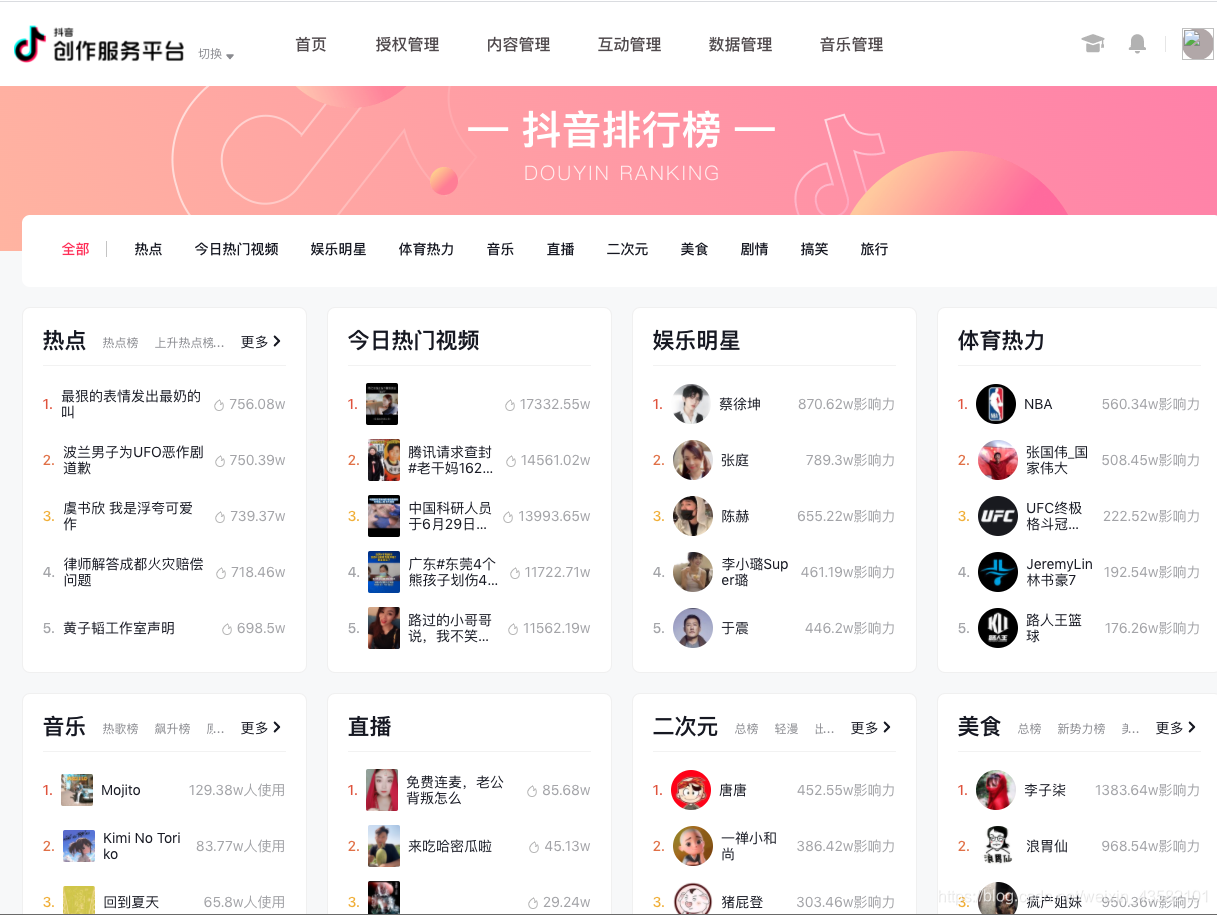Select 上升热点榜 sub-tab in 热点 card
The height and width of the screenshot is (915, 1217).
[189, 343]
